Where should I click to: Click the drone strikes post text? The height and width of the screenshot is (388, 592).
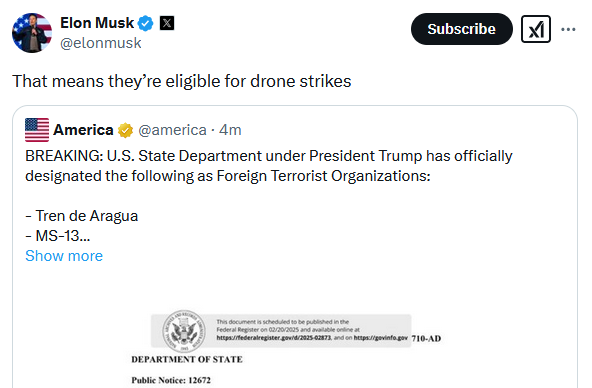[182, 81]
